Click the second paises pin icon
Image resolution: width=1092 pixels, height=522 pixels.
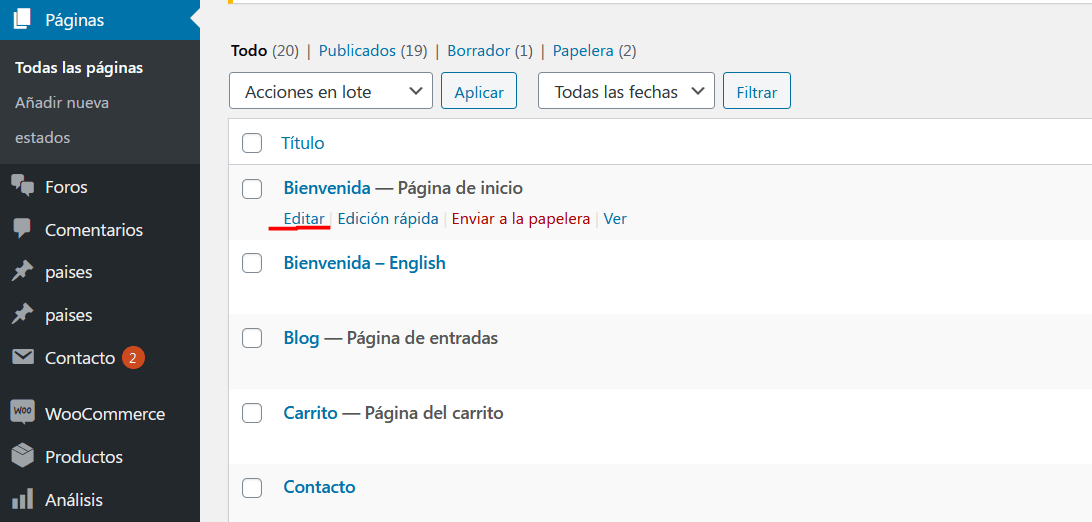22,315
